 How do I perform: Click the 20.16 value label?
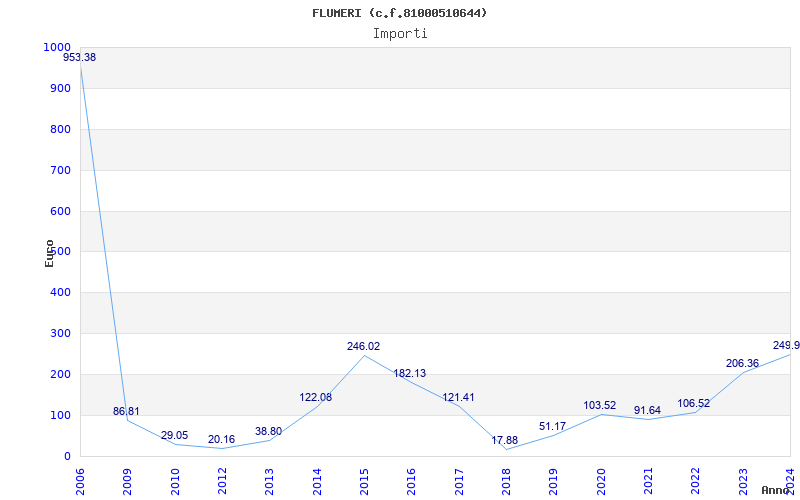coord(221,439)
